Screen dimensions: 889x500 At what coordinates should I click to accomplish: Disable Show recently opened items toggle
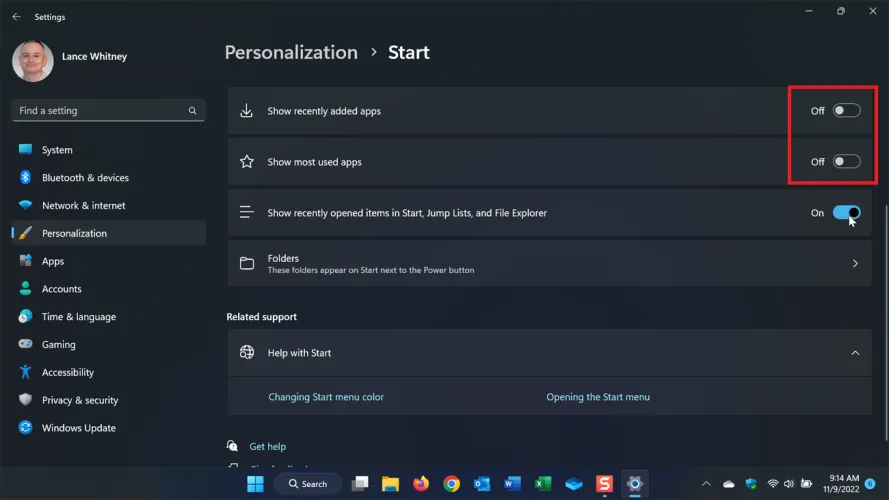[846, 213]
